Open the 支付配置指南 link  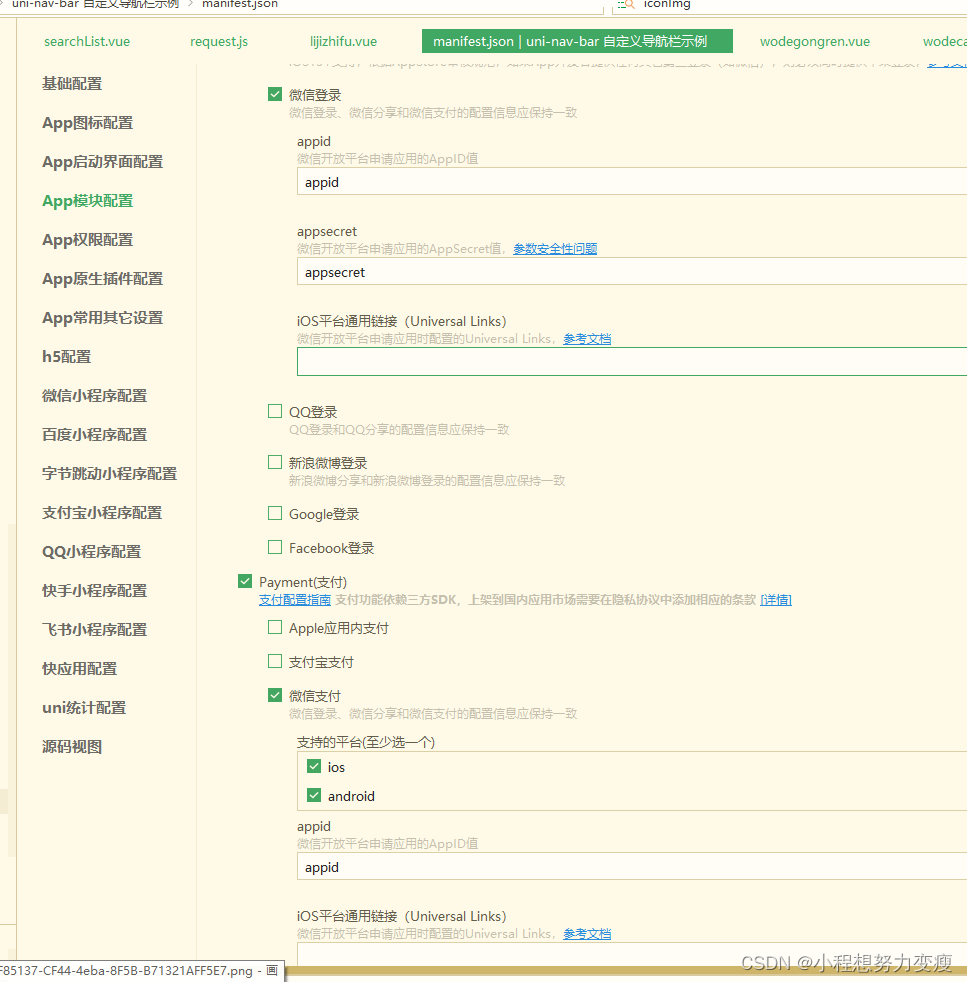pos(295,599)
